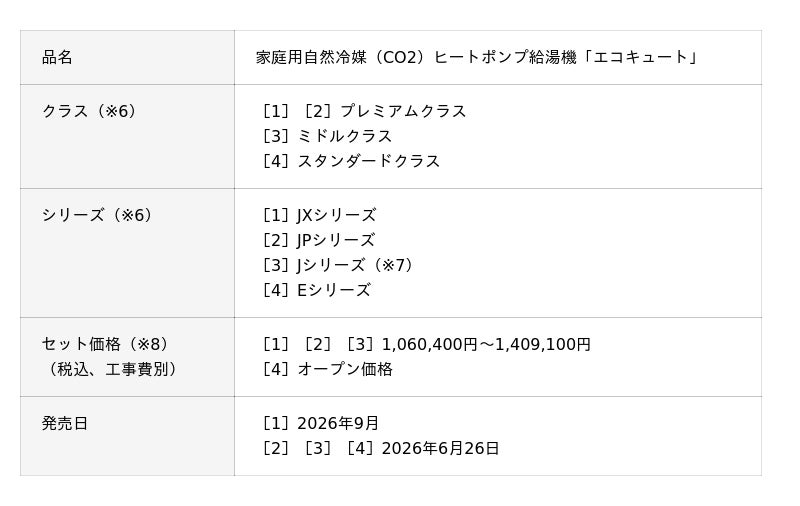Select the 2026年6月26日 release date
Screen dimensions: 800x506
pos(440,448)
